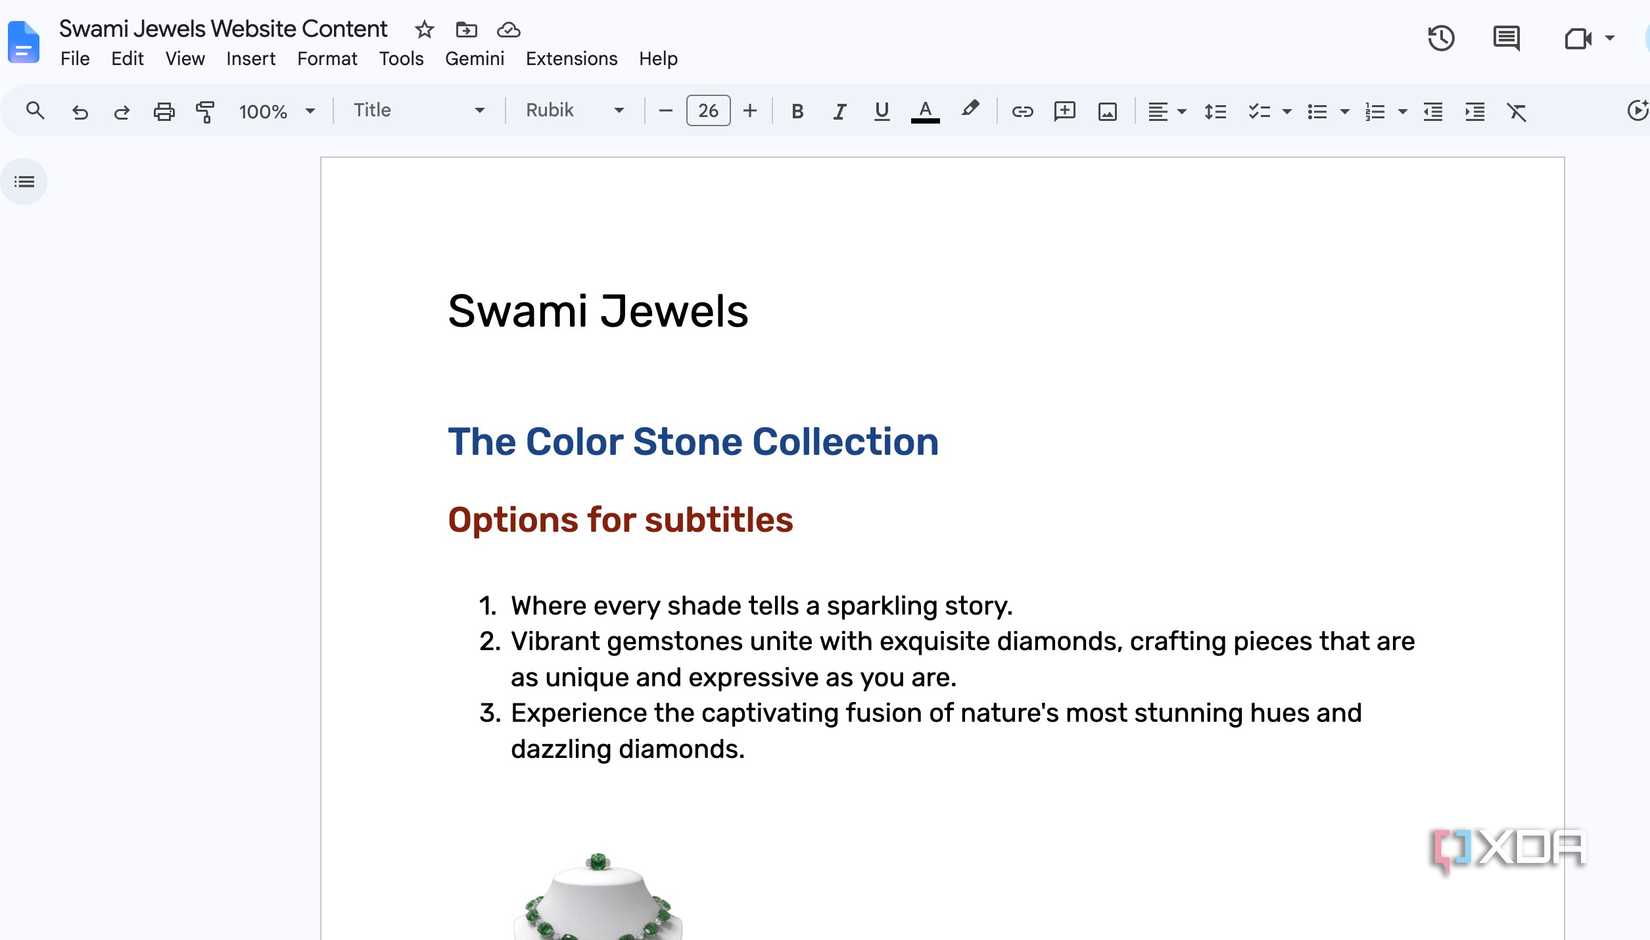Open the Tools menu
1650x940 pixels.
401,59
